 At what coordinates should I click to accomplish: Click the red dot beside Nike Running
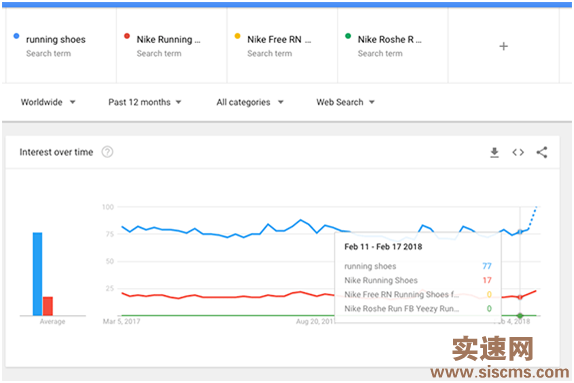coord(127,36)
